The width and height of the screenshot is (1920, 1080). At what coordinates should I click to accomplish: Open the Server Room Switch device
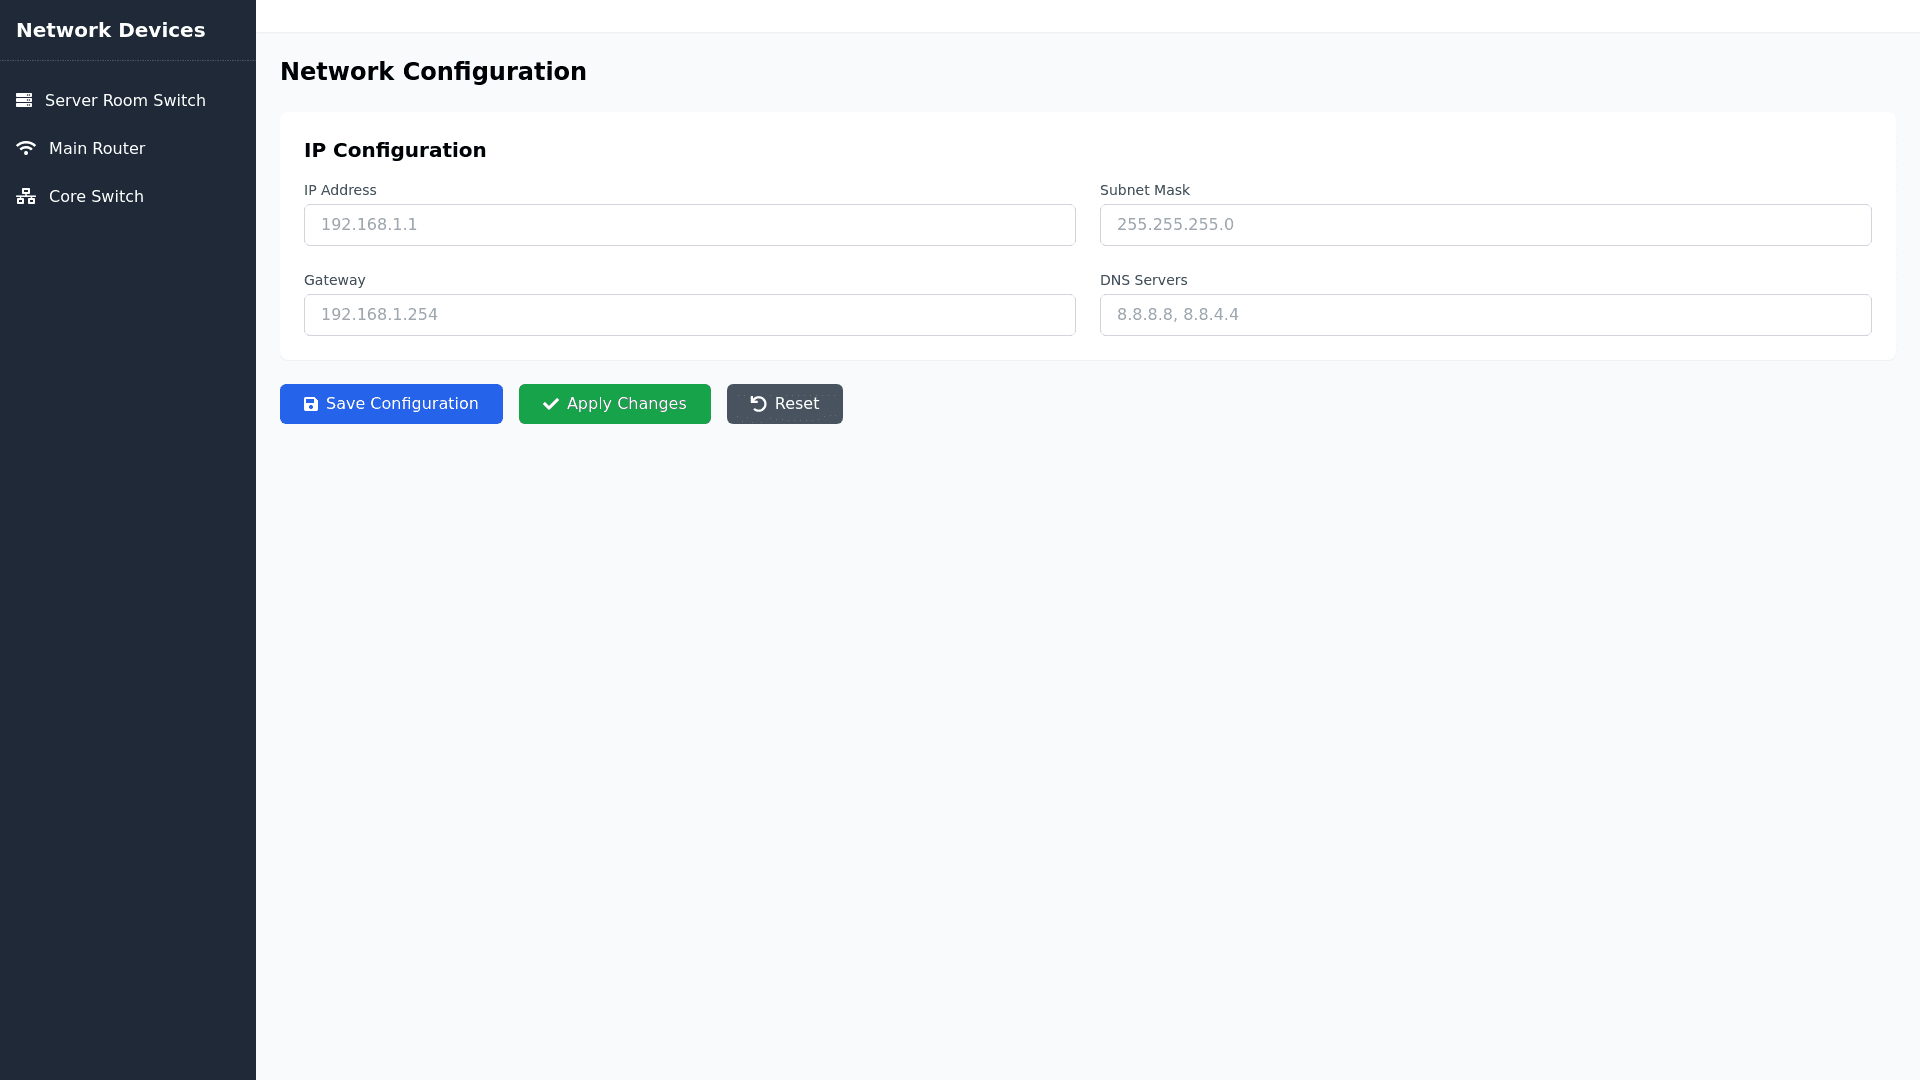coord(125,100)
